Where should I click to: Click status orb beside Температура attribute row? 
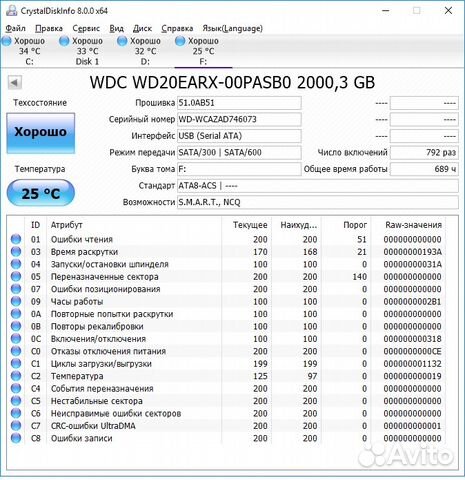tap(16, 376)
